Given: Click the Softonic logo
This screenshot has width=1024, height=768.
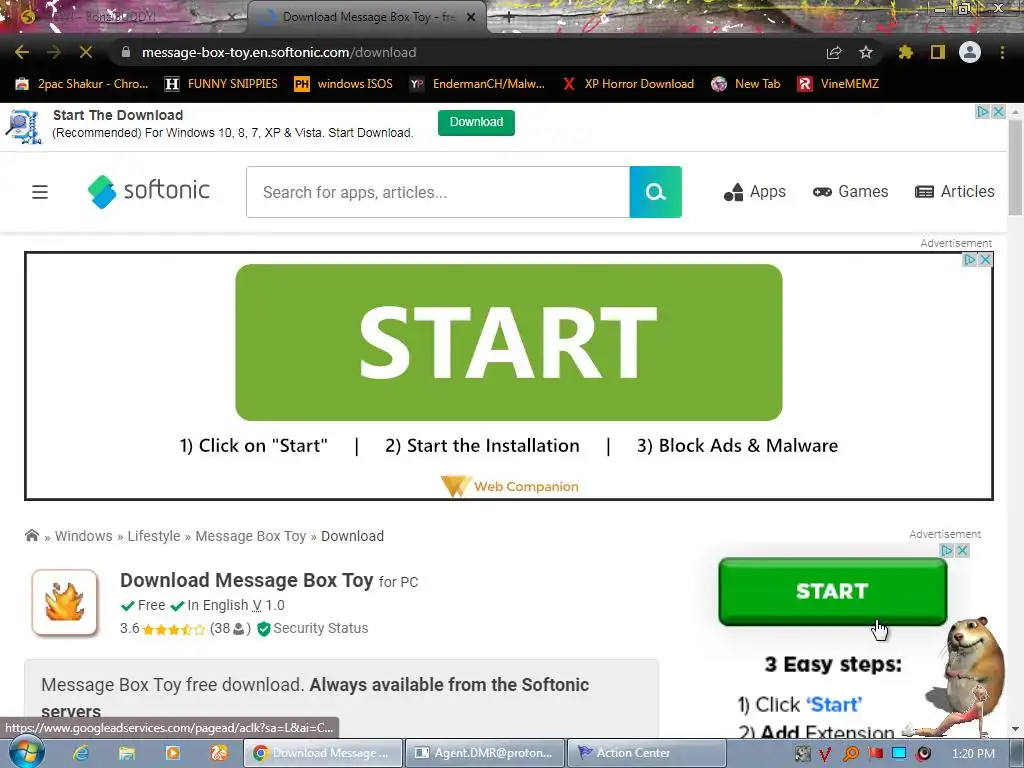Looking at the screenshot, I should 149,191.
